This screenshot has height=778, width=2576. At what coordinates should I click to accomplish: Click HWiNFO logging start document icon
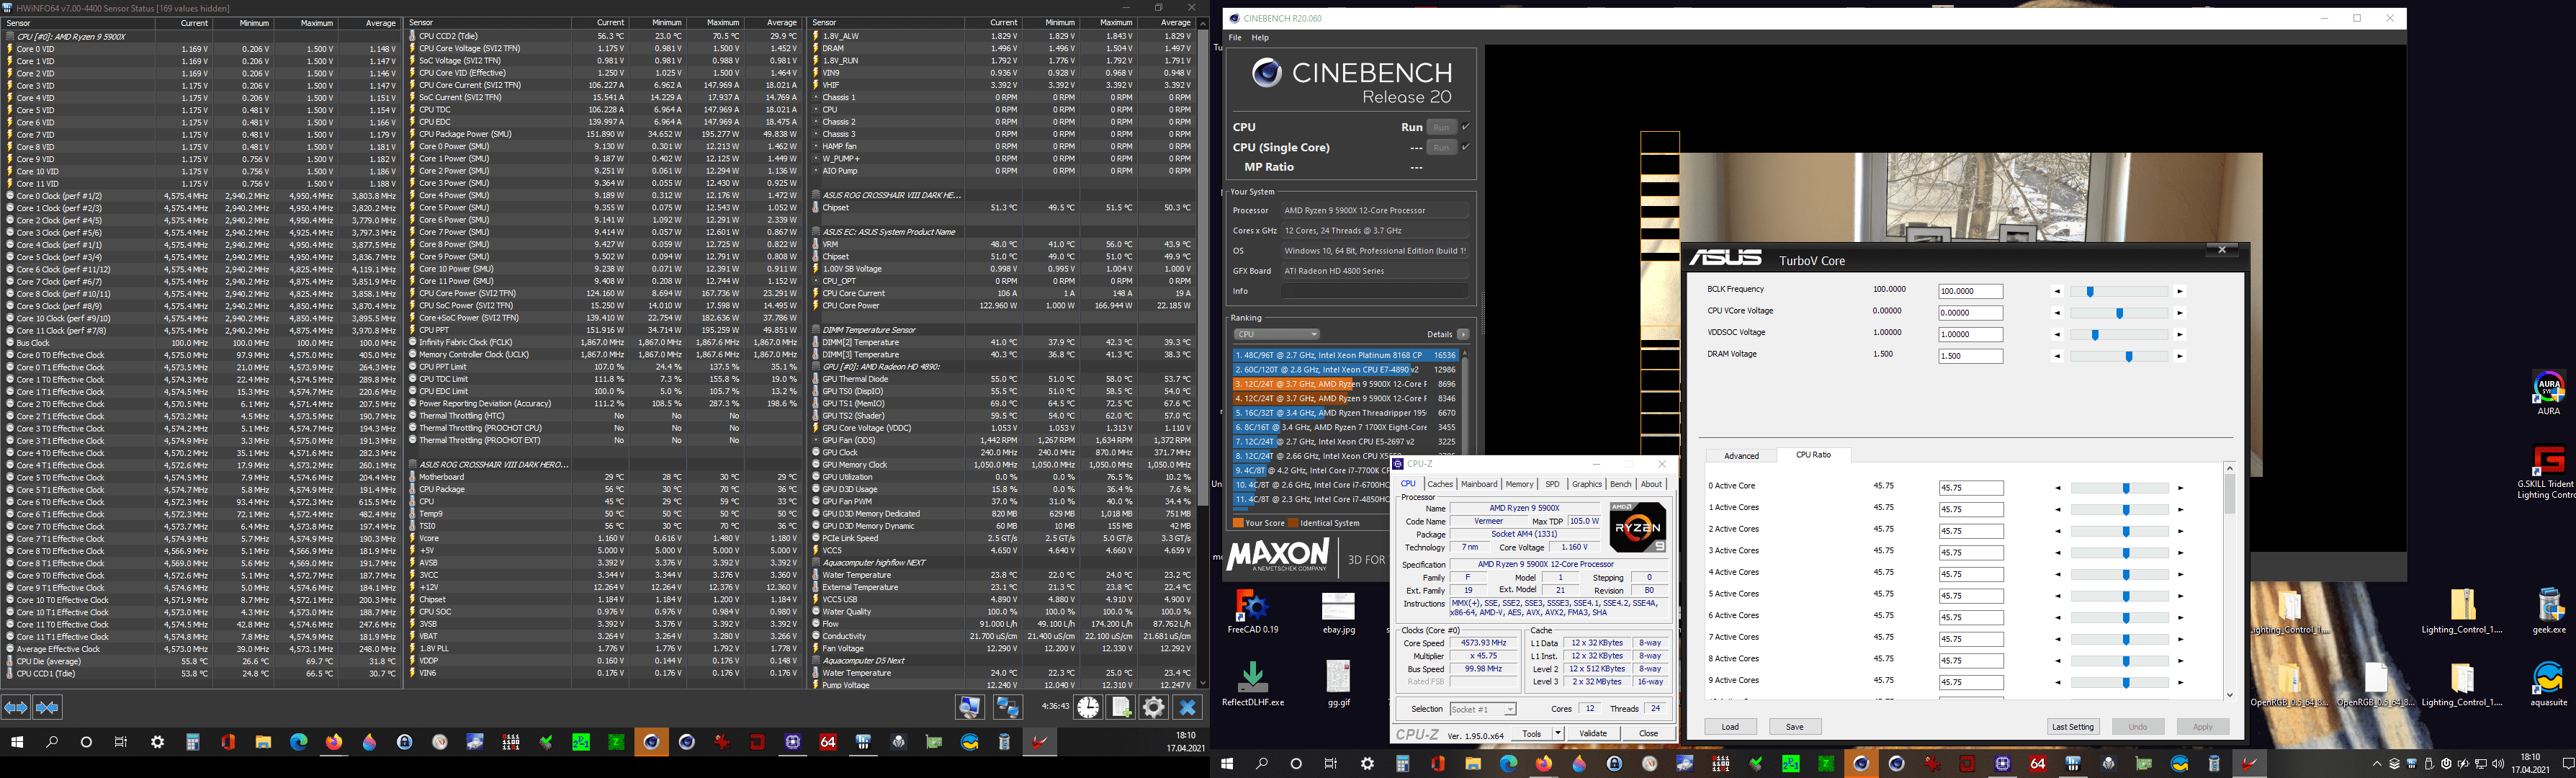point(1121,707)
